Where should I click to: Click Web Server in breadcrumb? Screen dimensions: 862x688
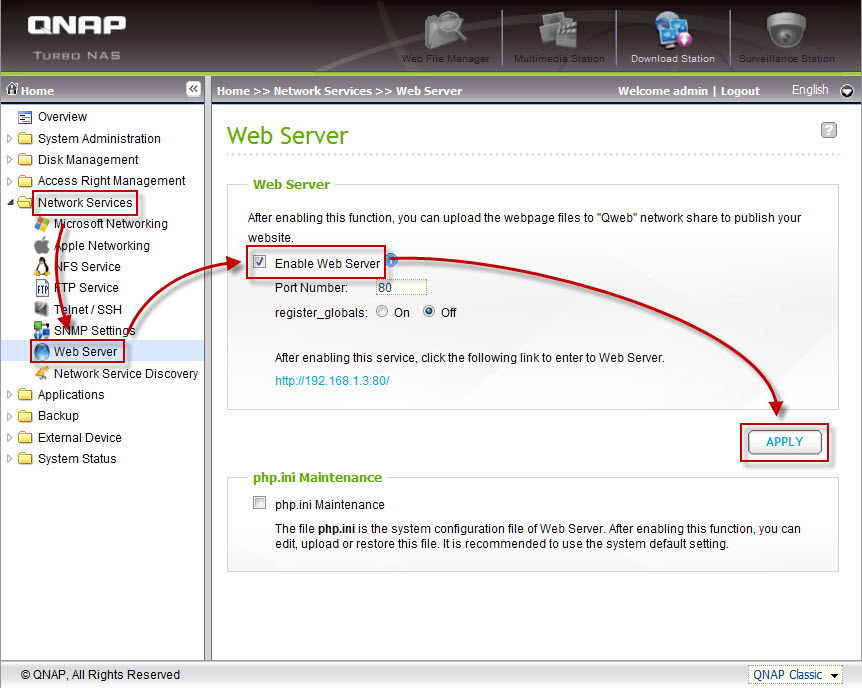(429, 91)
